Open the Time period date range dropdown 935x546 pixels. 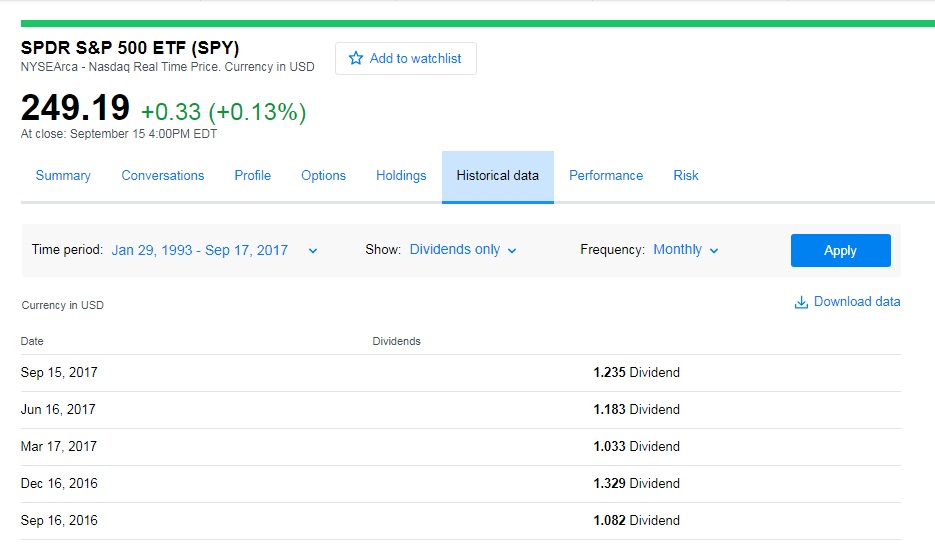tap(214, 250)
